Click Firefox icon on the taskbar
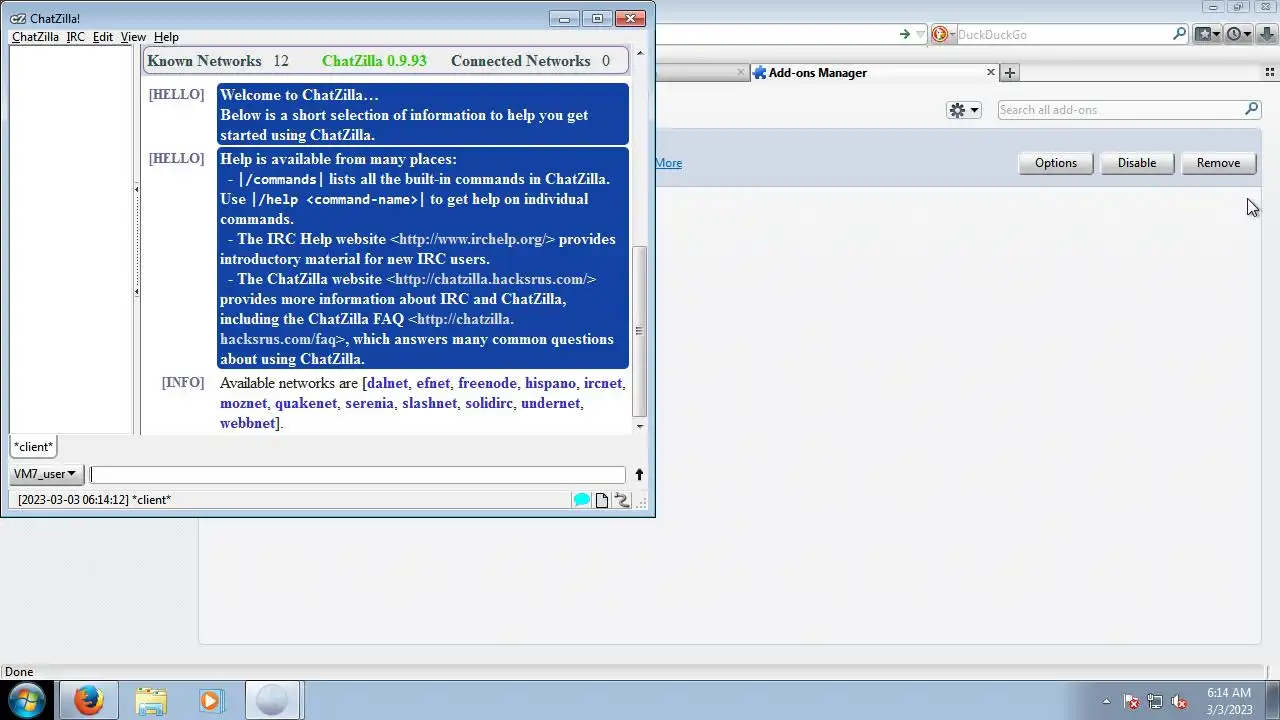Image resolution: width=1280 pixels, height=720 pixels. point(88,700)
